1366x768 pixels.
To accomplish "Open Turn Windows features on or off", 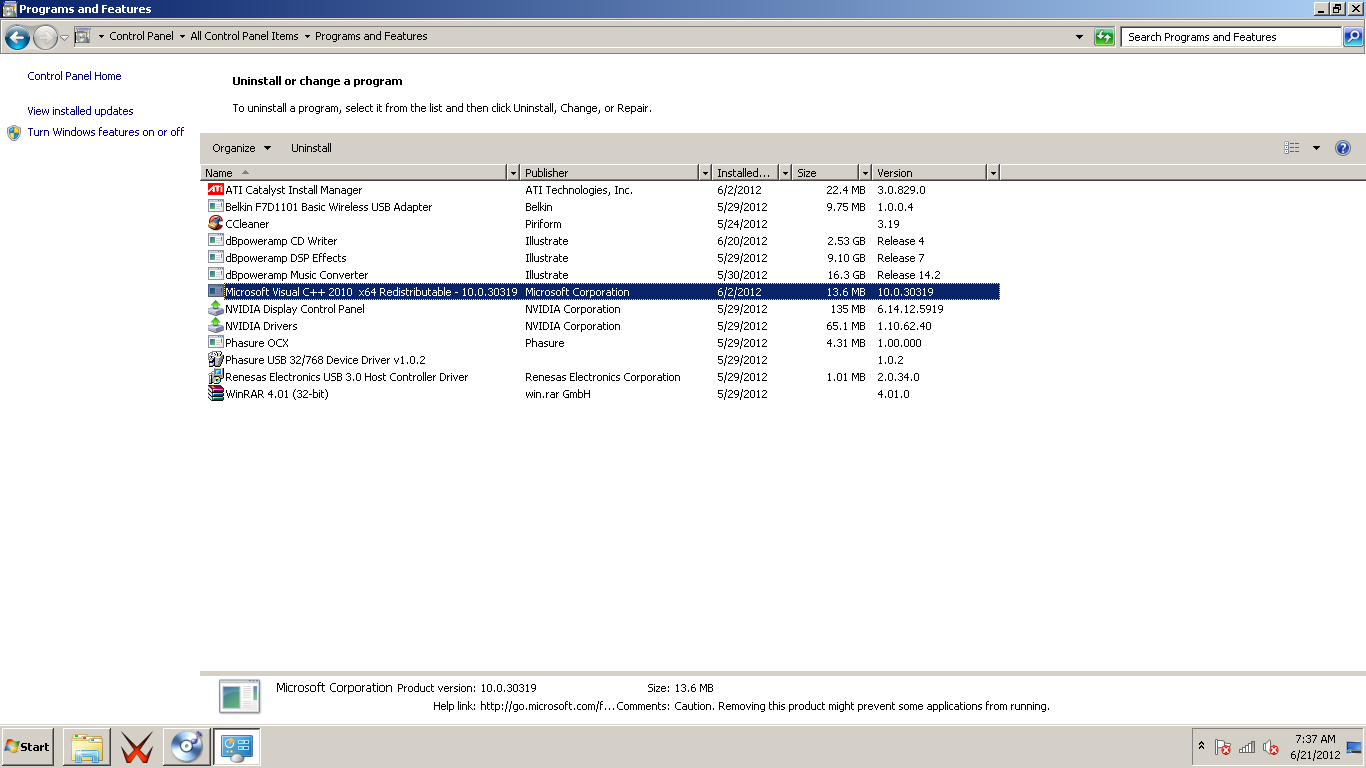I will point(106,132).
